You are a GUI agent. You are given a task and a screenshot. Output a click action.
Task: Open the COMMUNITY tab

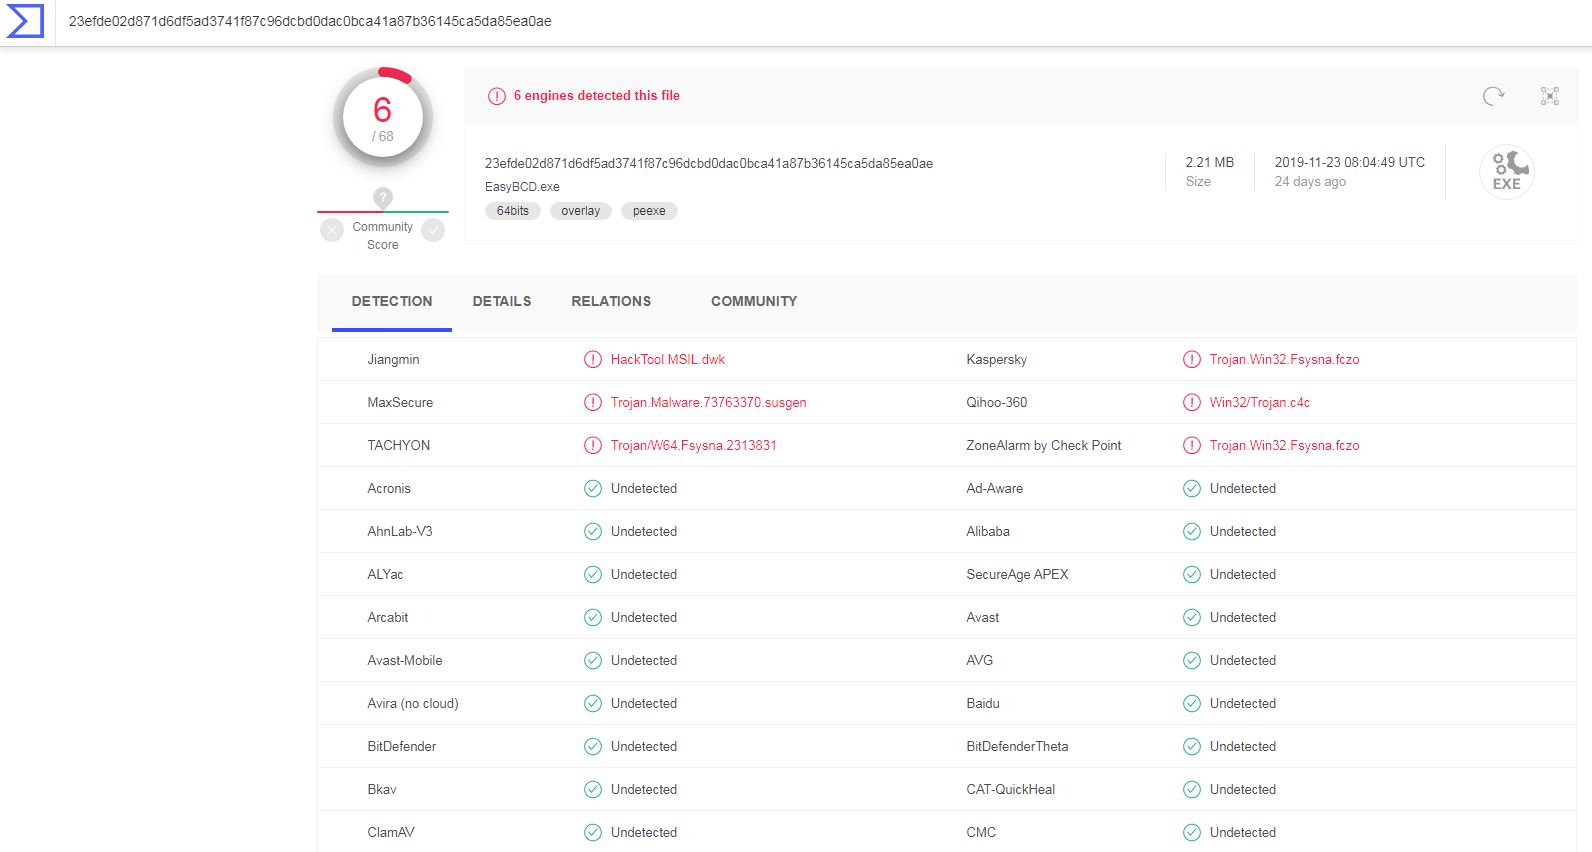pos(754,301)
